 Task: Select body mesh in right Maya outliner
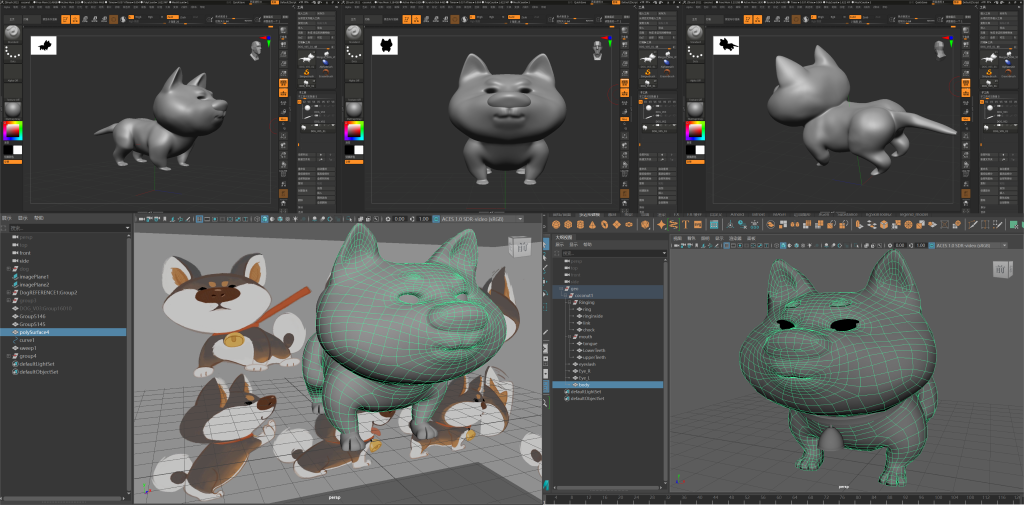tap(607, 385)
